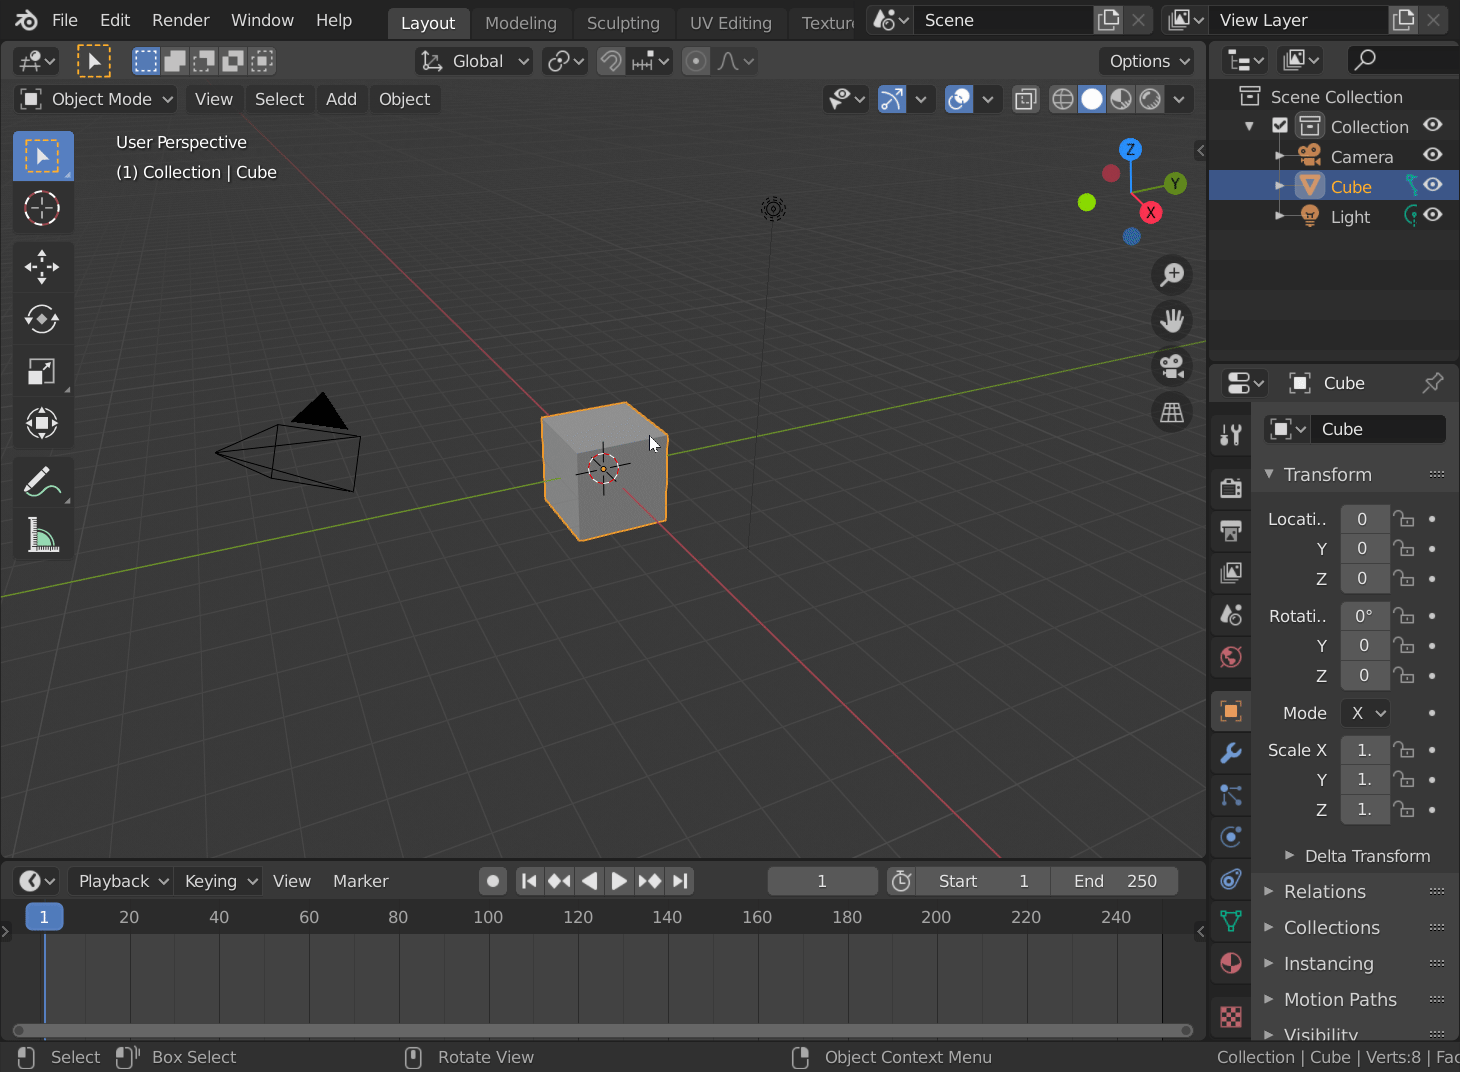
Task: Click the End frame field showing 250
Action: coord(1114,881)
